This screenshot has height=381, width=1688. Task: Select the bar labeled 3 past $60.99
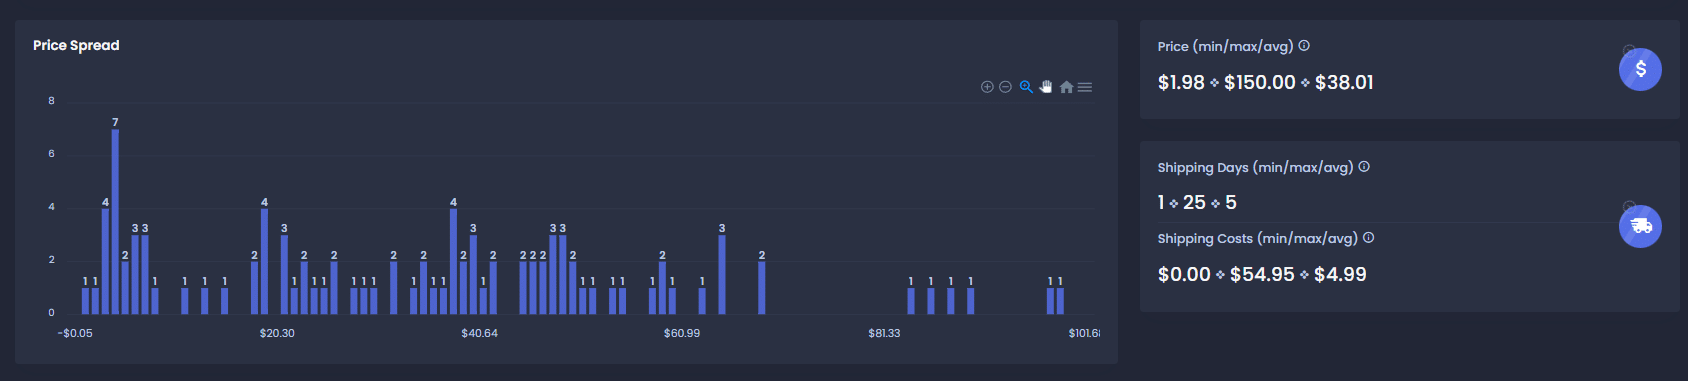coord(722,275)
